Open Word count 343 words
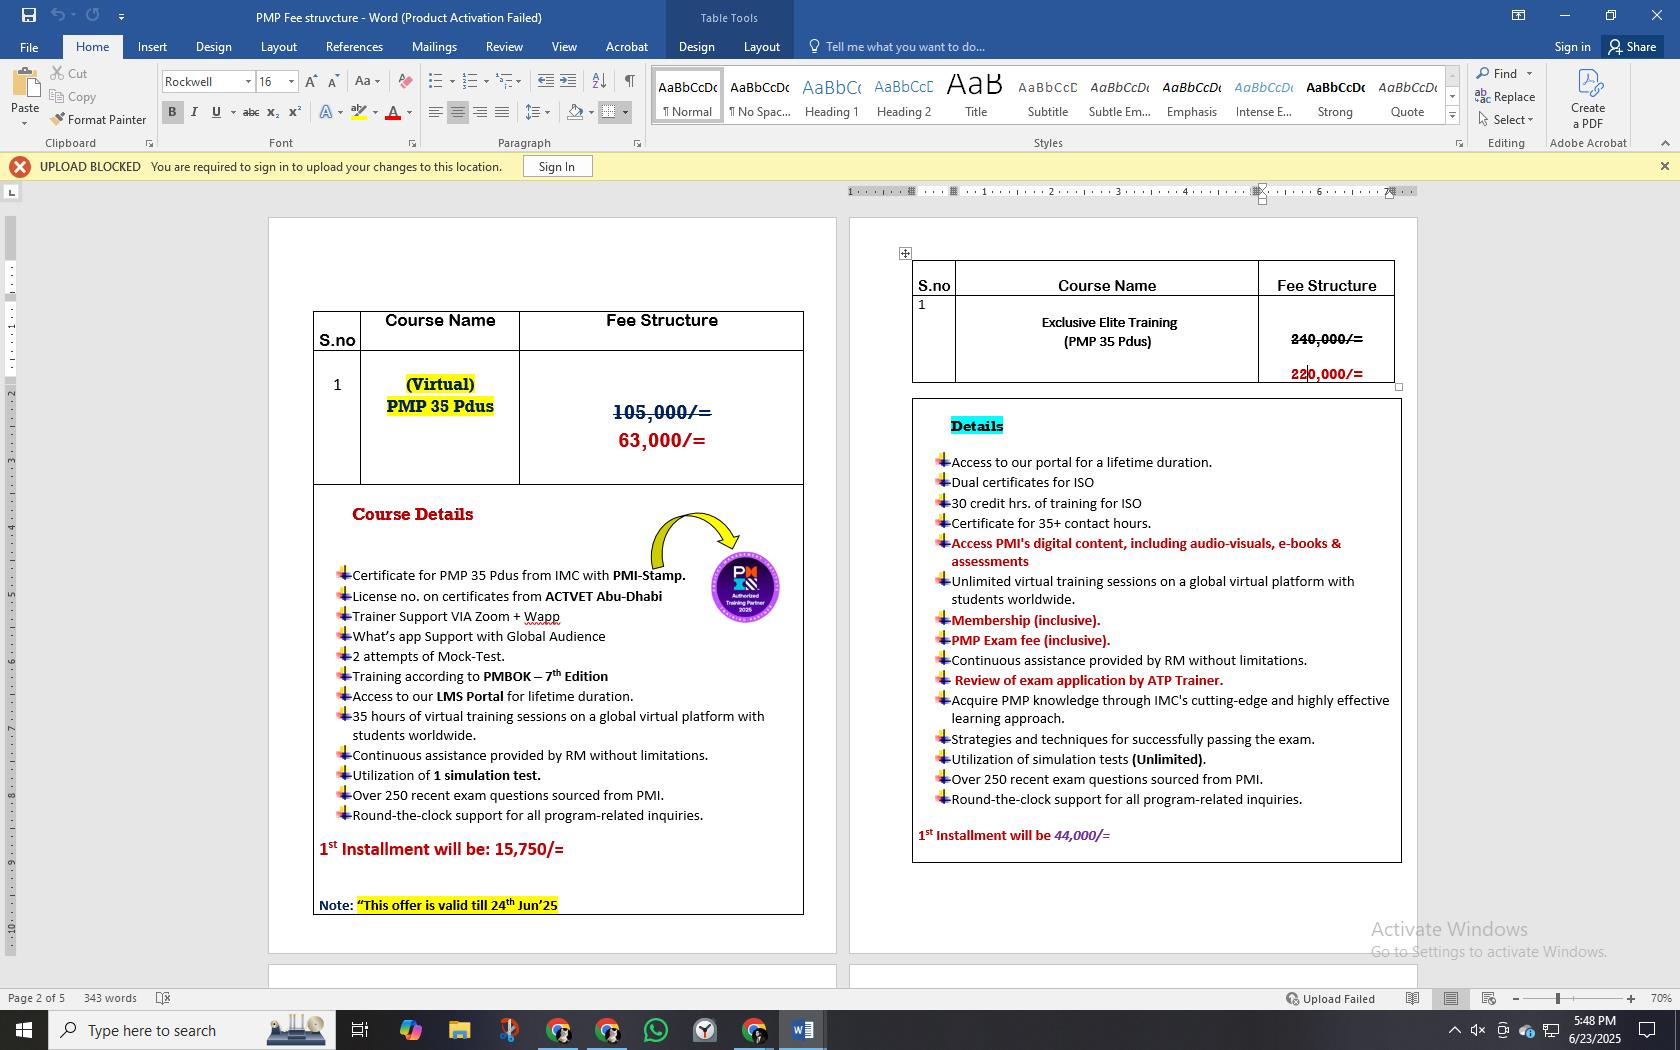Image resolution: width=1680 pixels, height=1050 pixels. tap(111, 998)
